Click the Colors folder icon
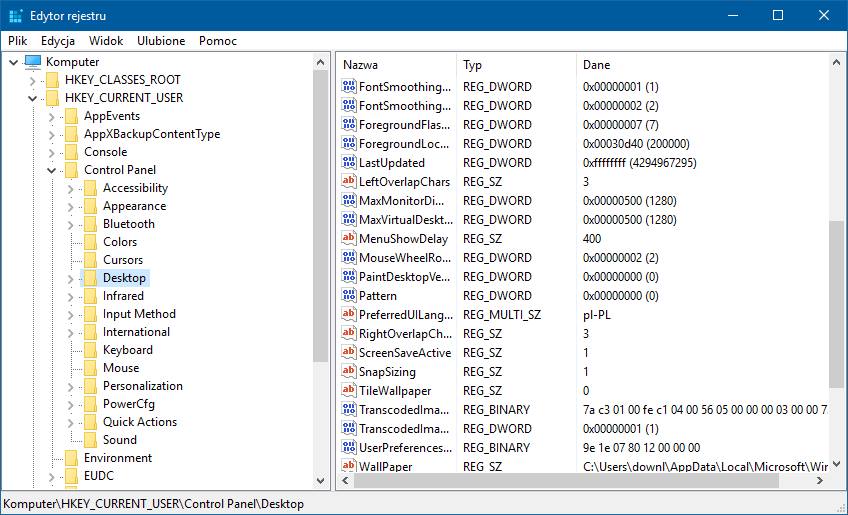The image size is (848, 515). [x=90, y=242]
